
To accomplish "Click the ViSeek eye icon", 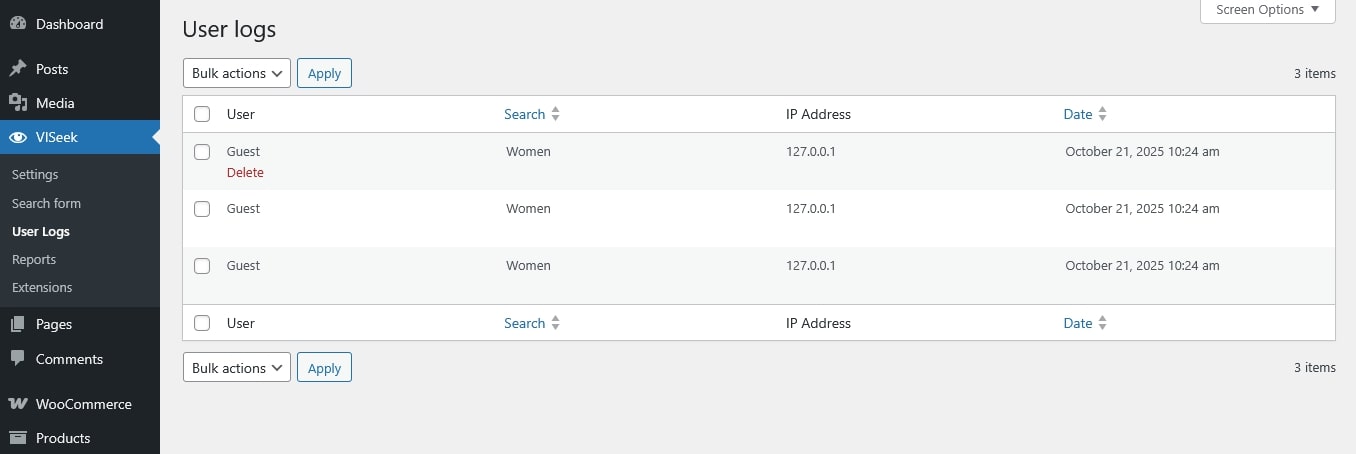I will [18, 137].
